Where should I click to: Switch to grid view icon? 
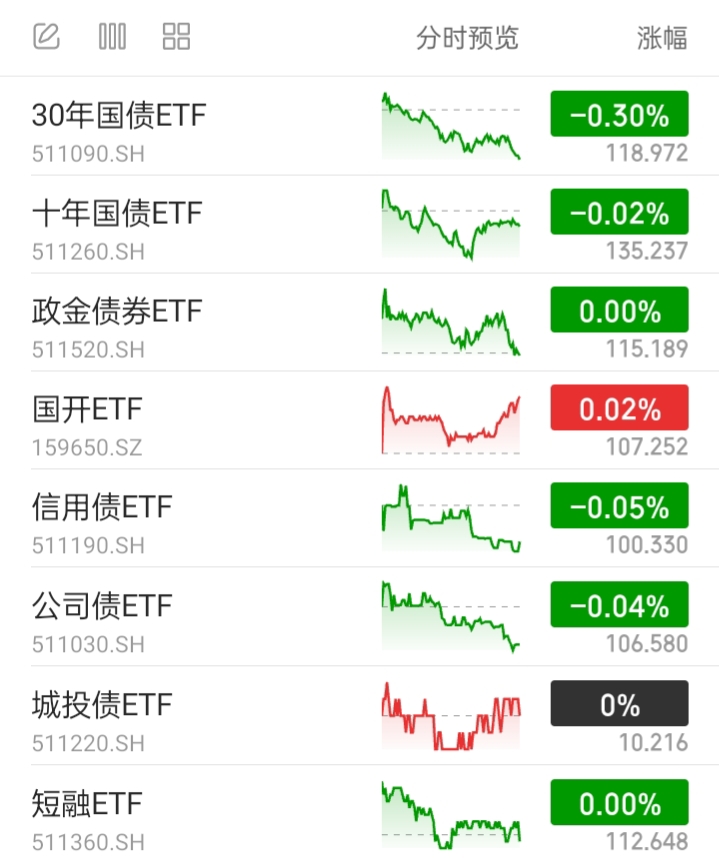tap(176, 37)
